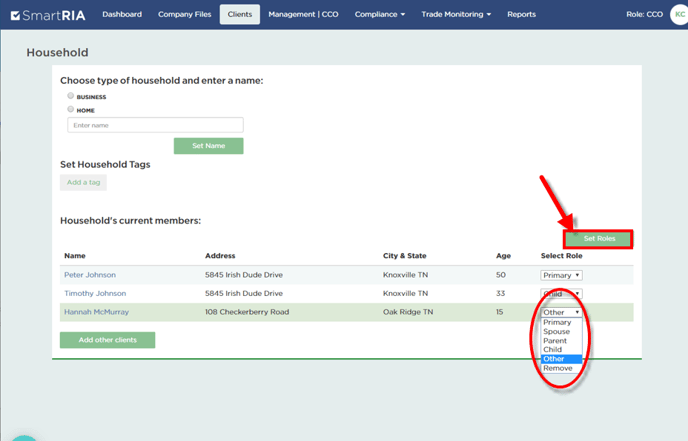688x441 pixels.
Task: Click Add a tag button
Action: [83, 183]
